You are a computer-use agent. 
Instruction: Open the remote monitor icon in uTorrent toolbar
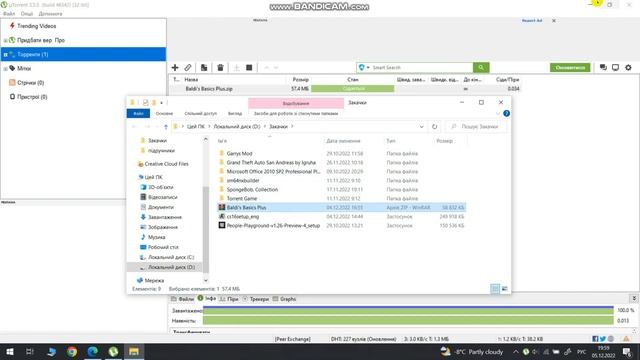tap(616, 67)
